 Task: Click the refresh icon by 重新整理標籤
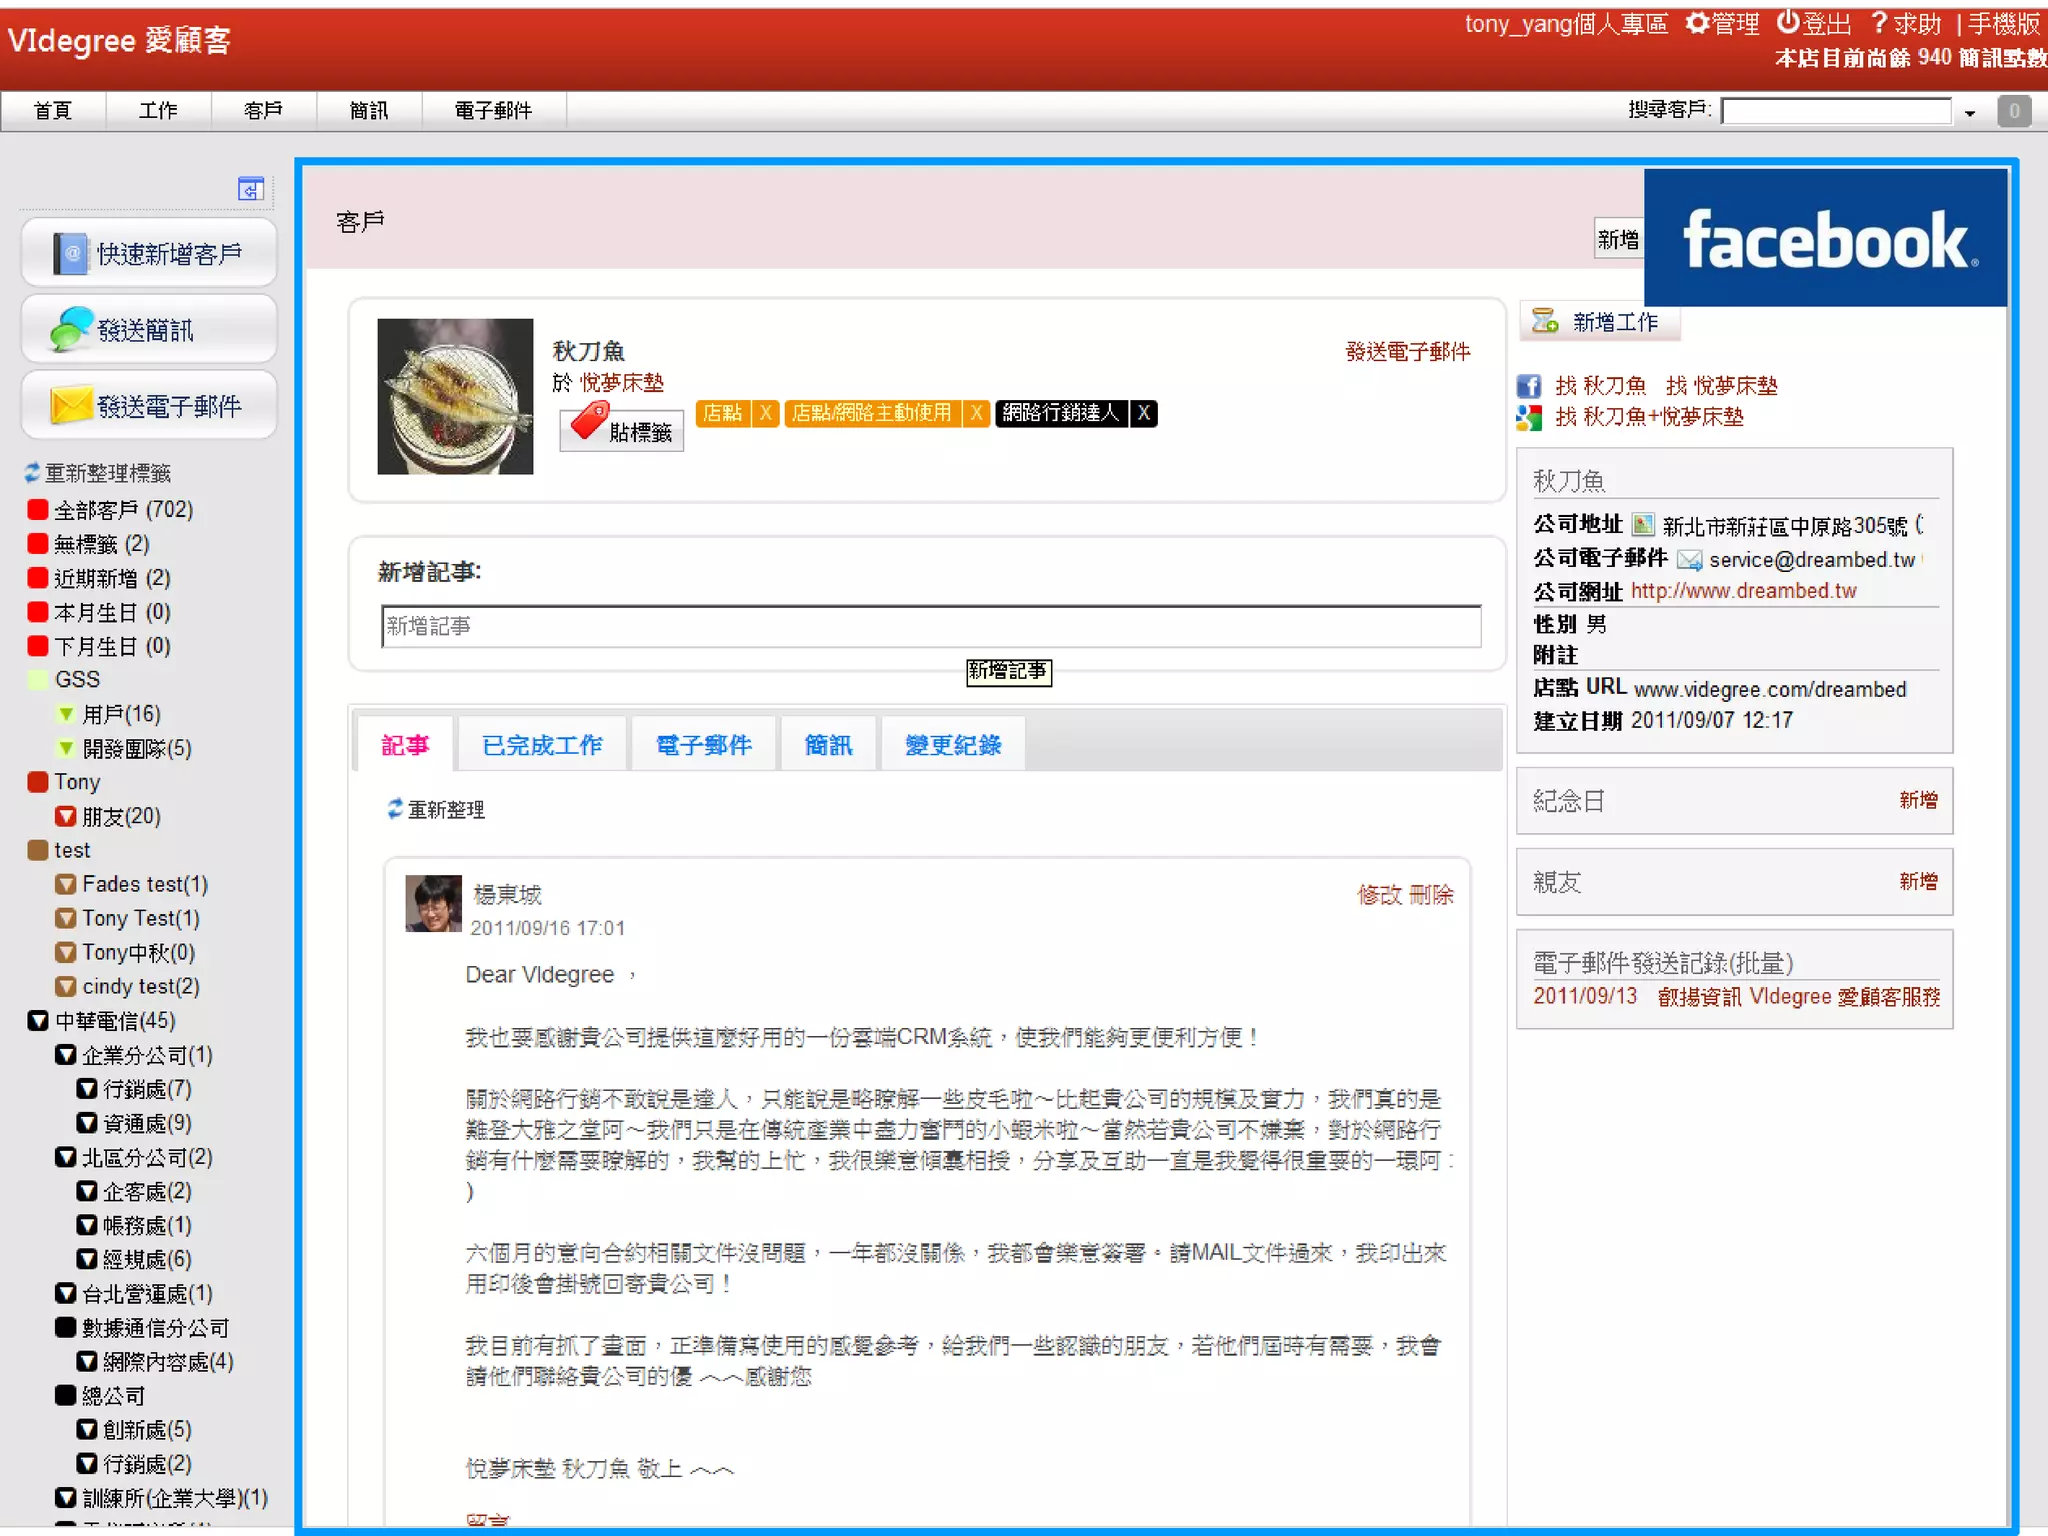tap(32, 472)
